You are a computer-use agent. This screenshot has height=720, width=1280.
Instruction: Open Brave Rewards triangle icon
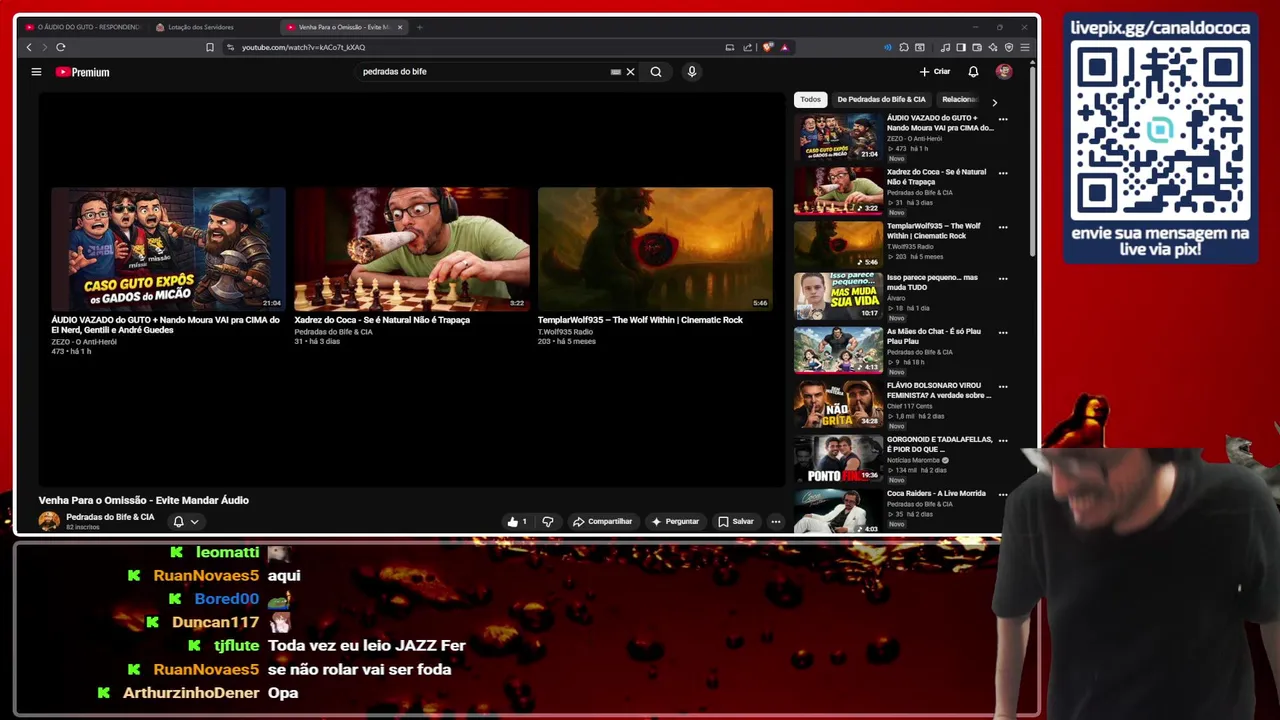coord(784,47)
